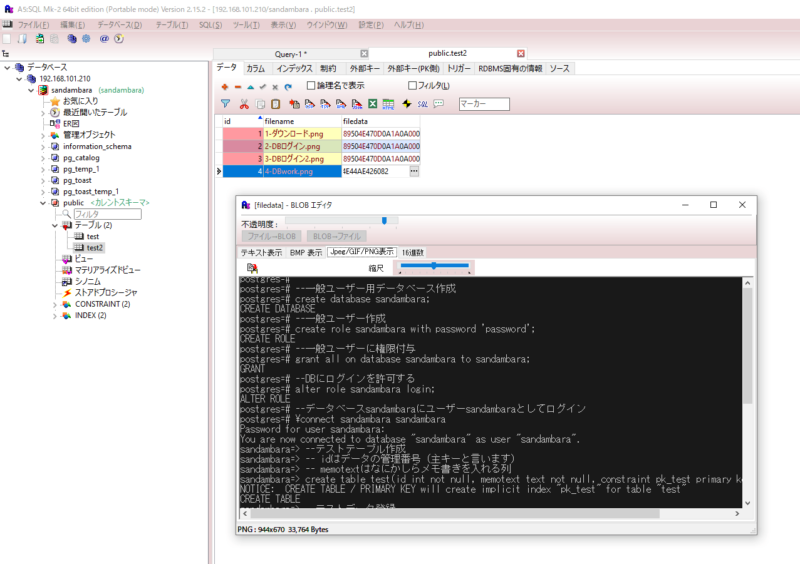This screenshot has height=564, width=800.
Task: Open the データベース(D) menu
Action: click(x=119, y=24)
